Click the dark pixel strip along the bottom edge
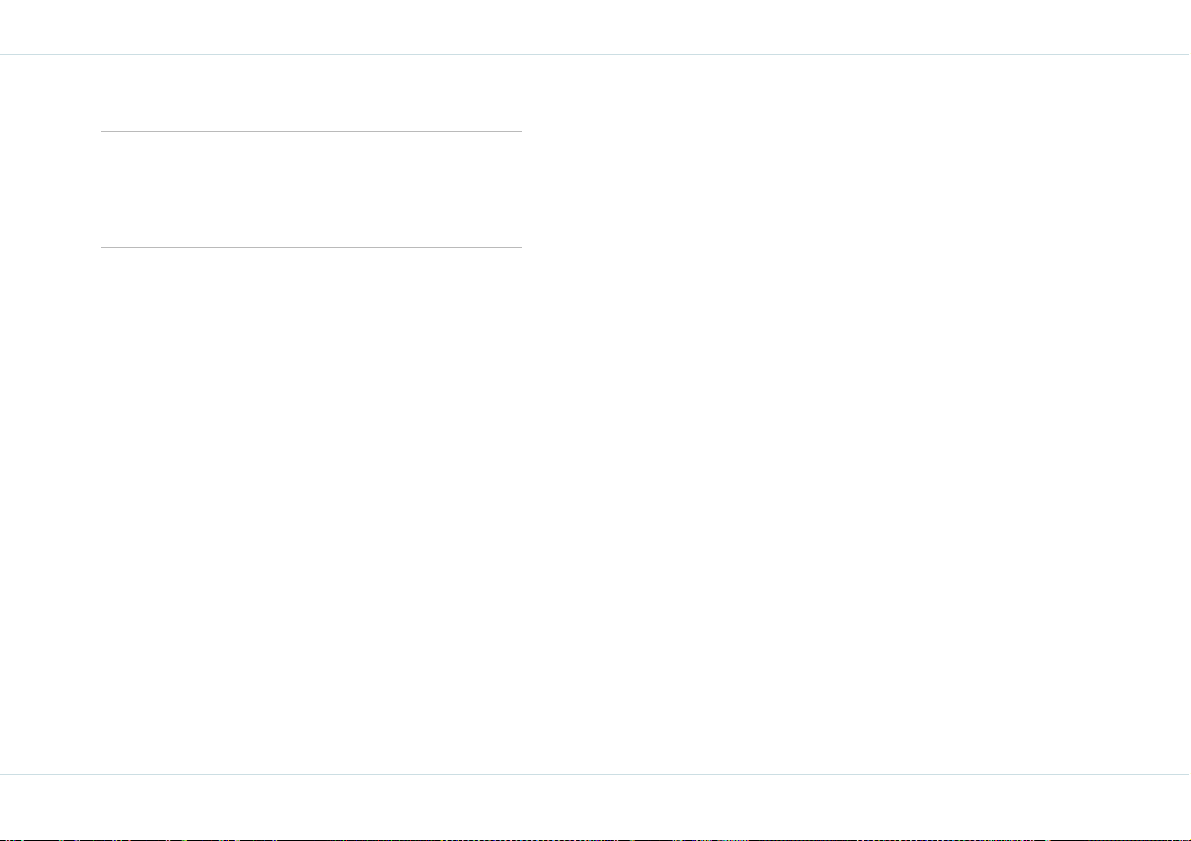 [x=596, y=839]
